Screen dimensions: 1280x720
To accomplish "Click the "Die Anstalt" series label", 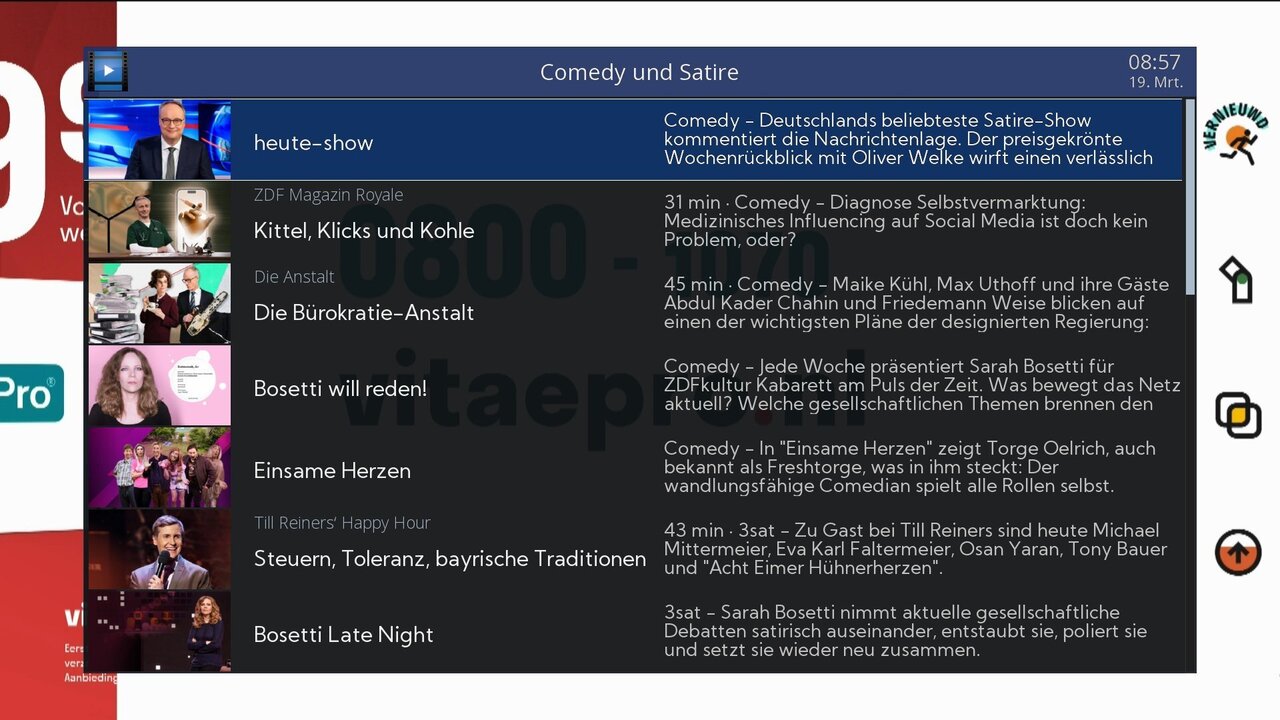I will point(294,277).
